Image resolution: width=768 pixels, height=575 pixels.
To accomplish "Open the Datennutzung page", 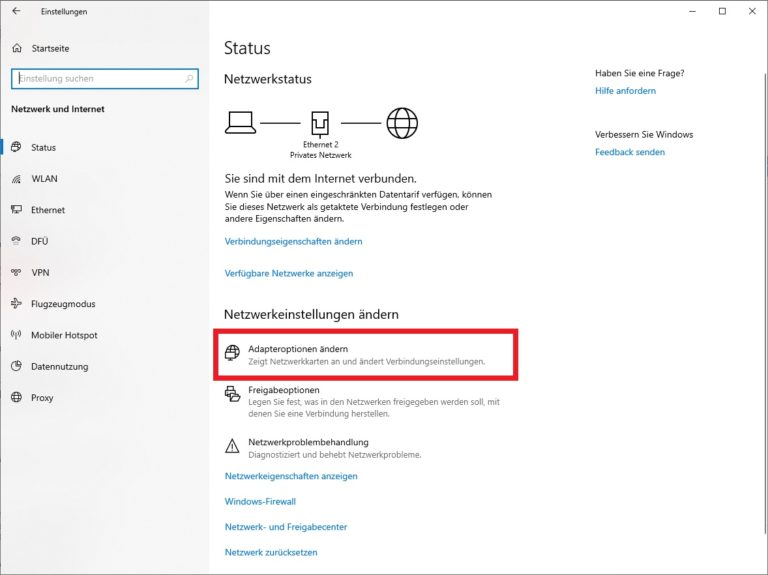I will pos(58,366).
